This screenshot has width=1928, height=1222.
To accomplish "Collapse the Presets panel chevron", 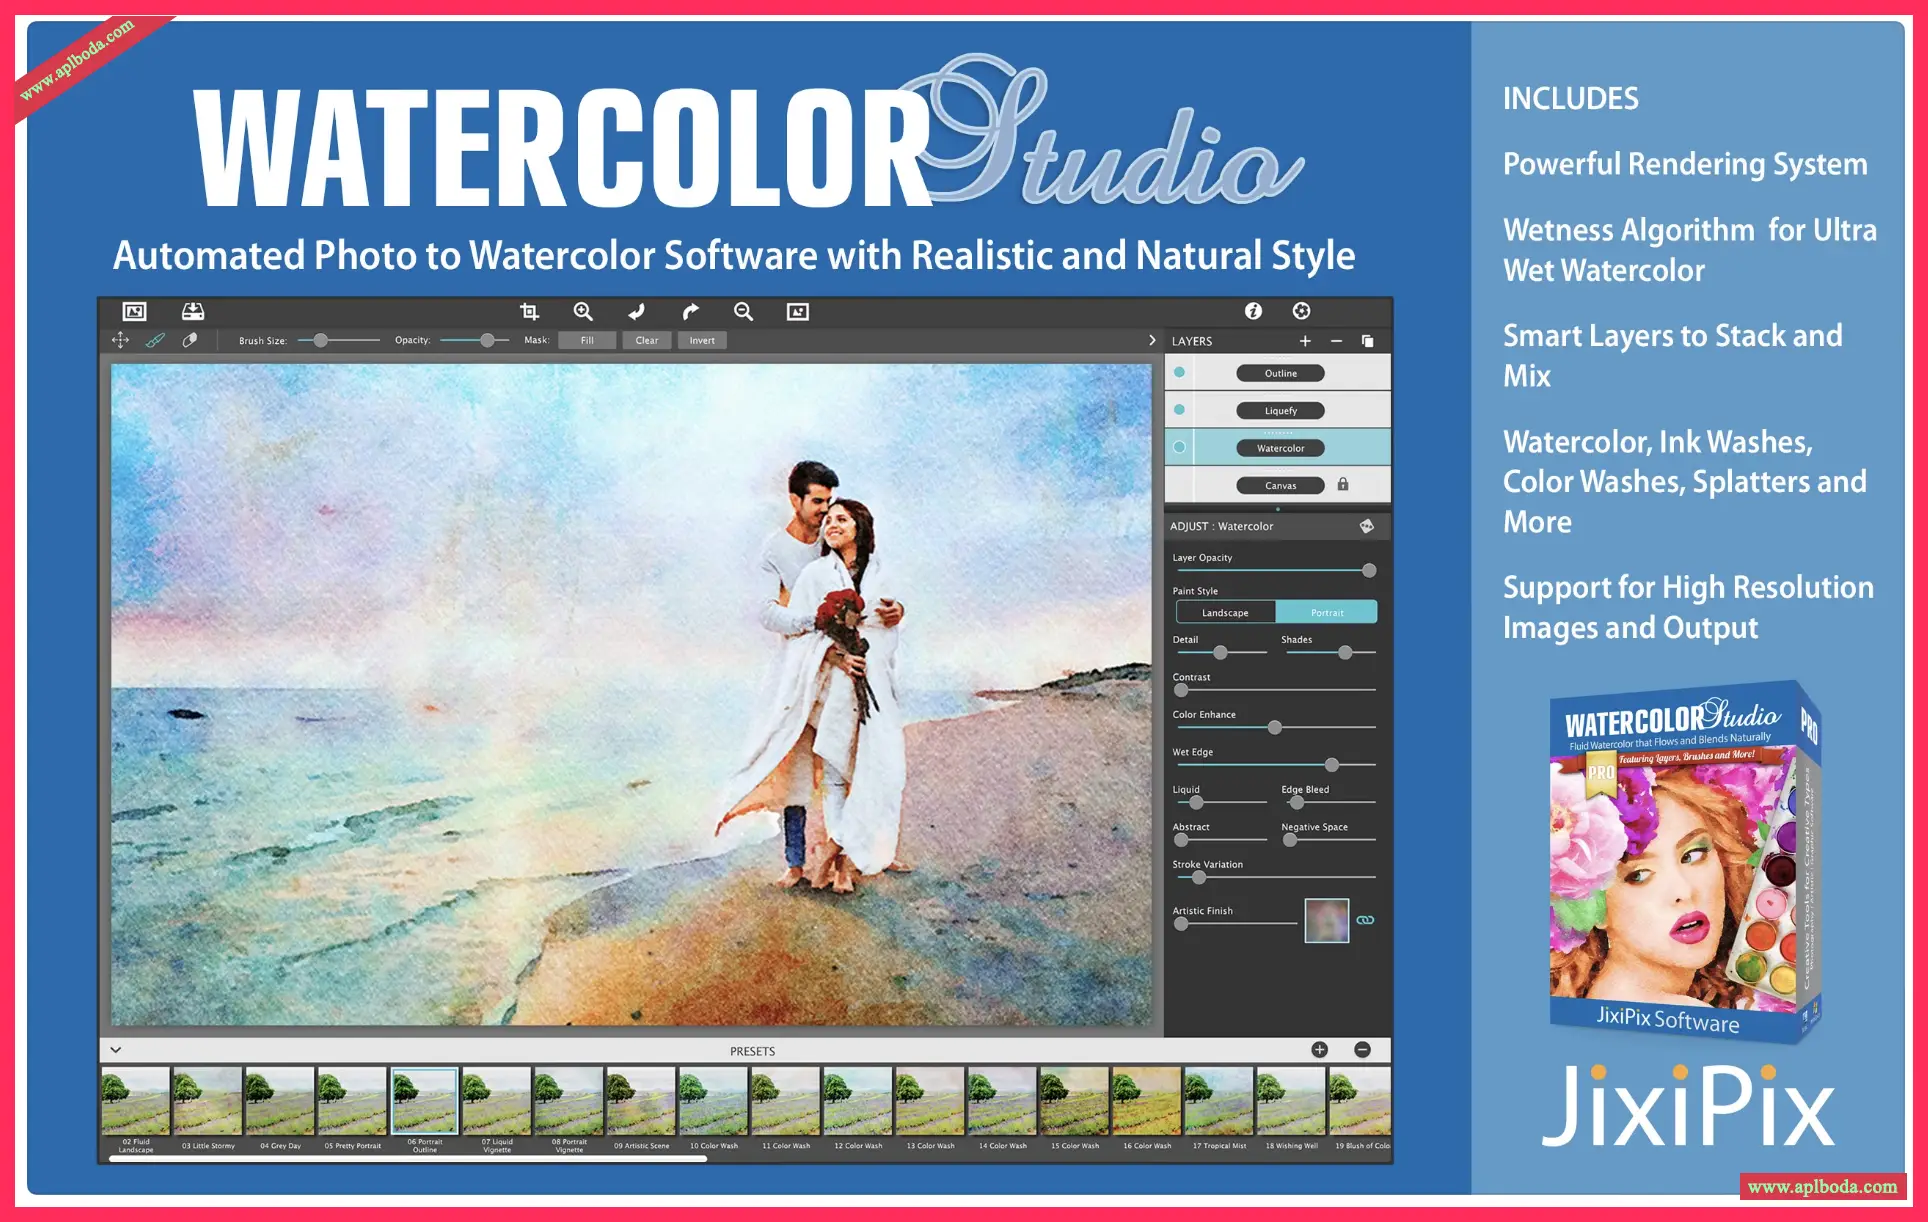I will pyautogui.click(x=116, y=1050).
